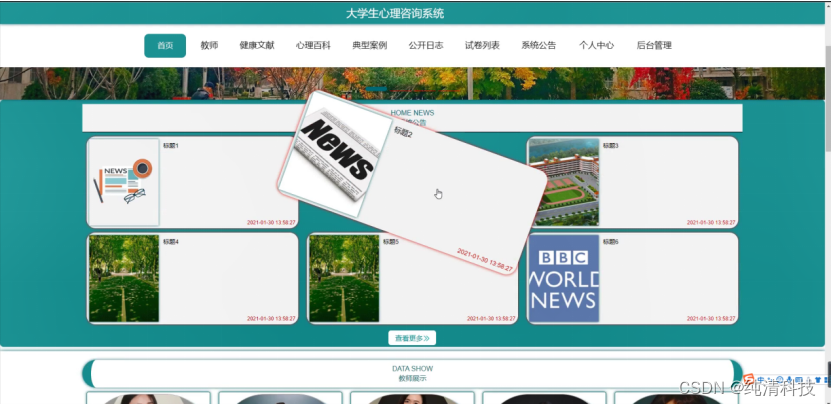The image size is (831, 406).
Task: Click the 标题3 title text
Action: click(611, 146)
